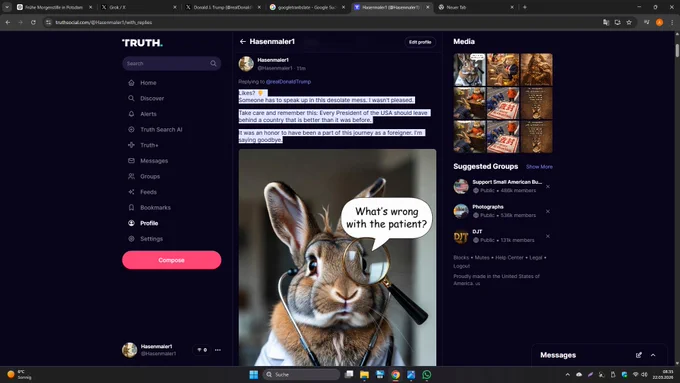Click the Help Center footer link

click(x=510, y=258)
